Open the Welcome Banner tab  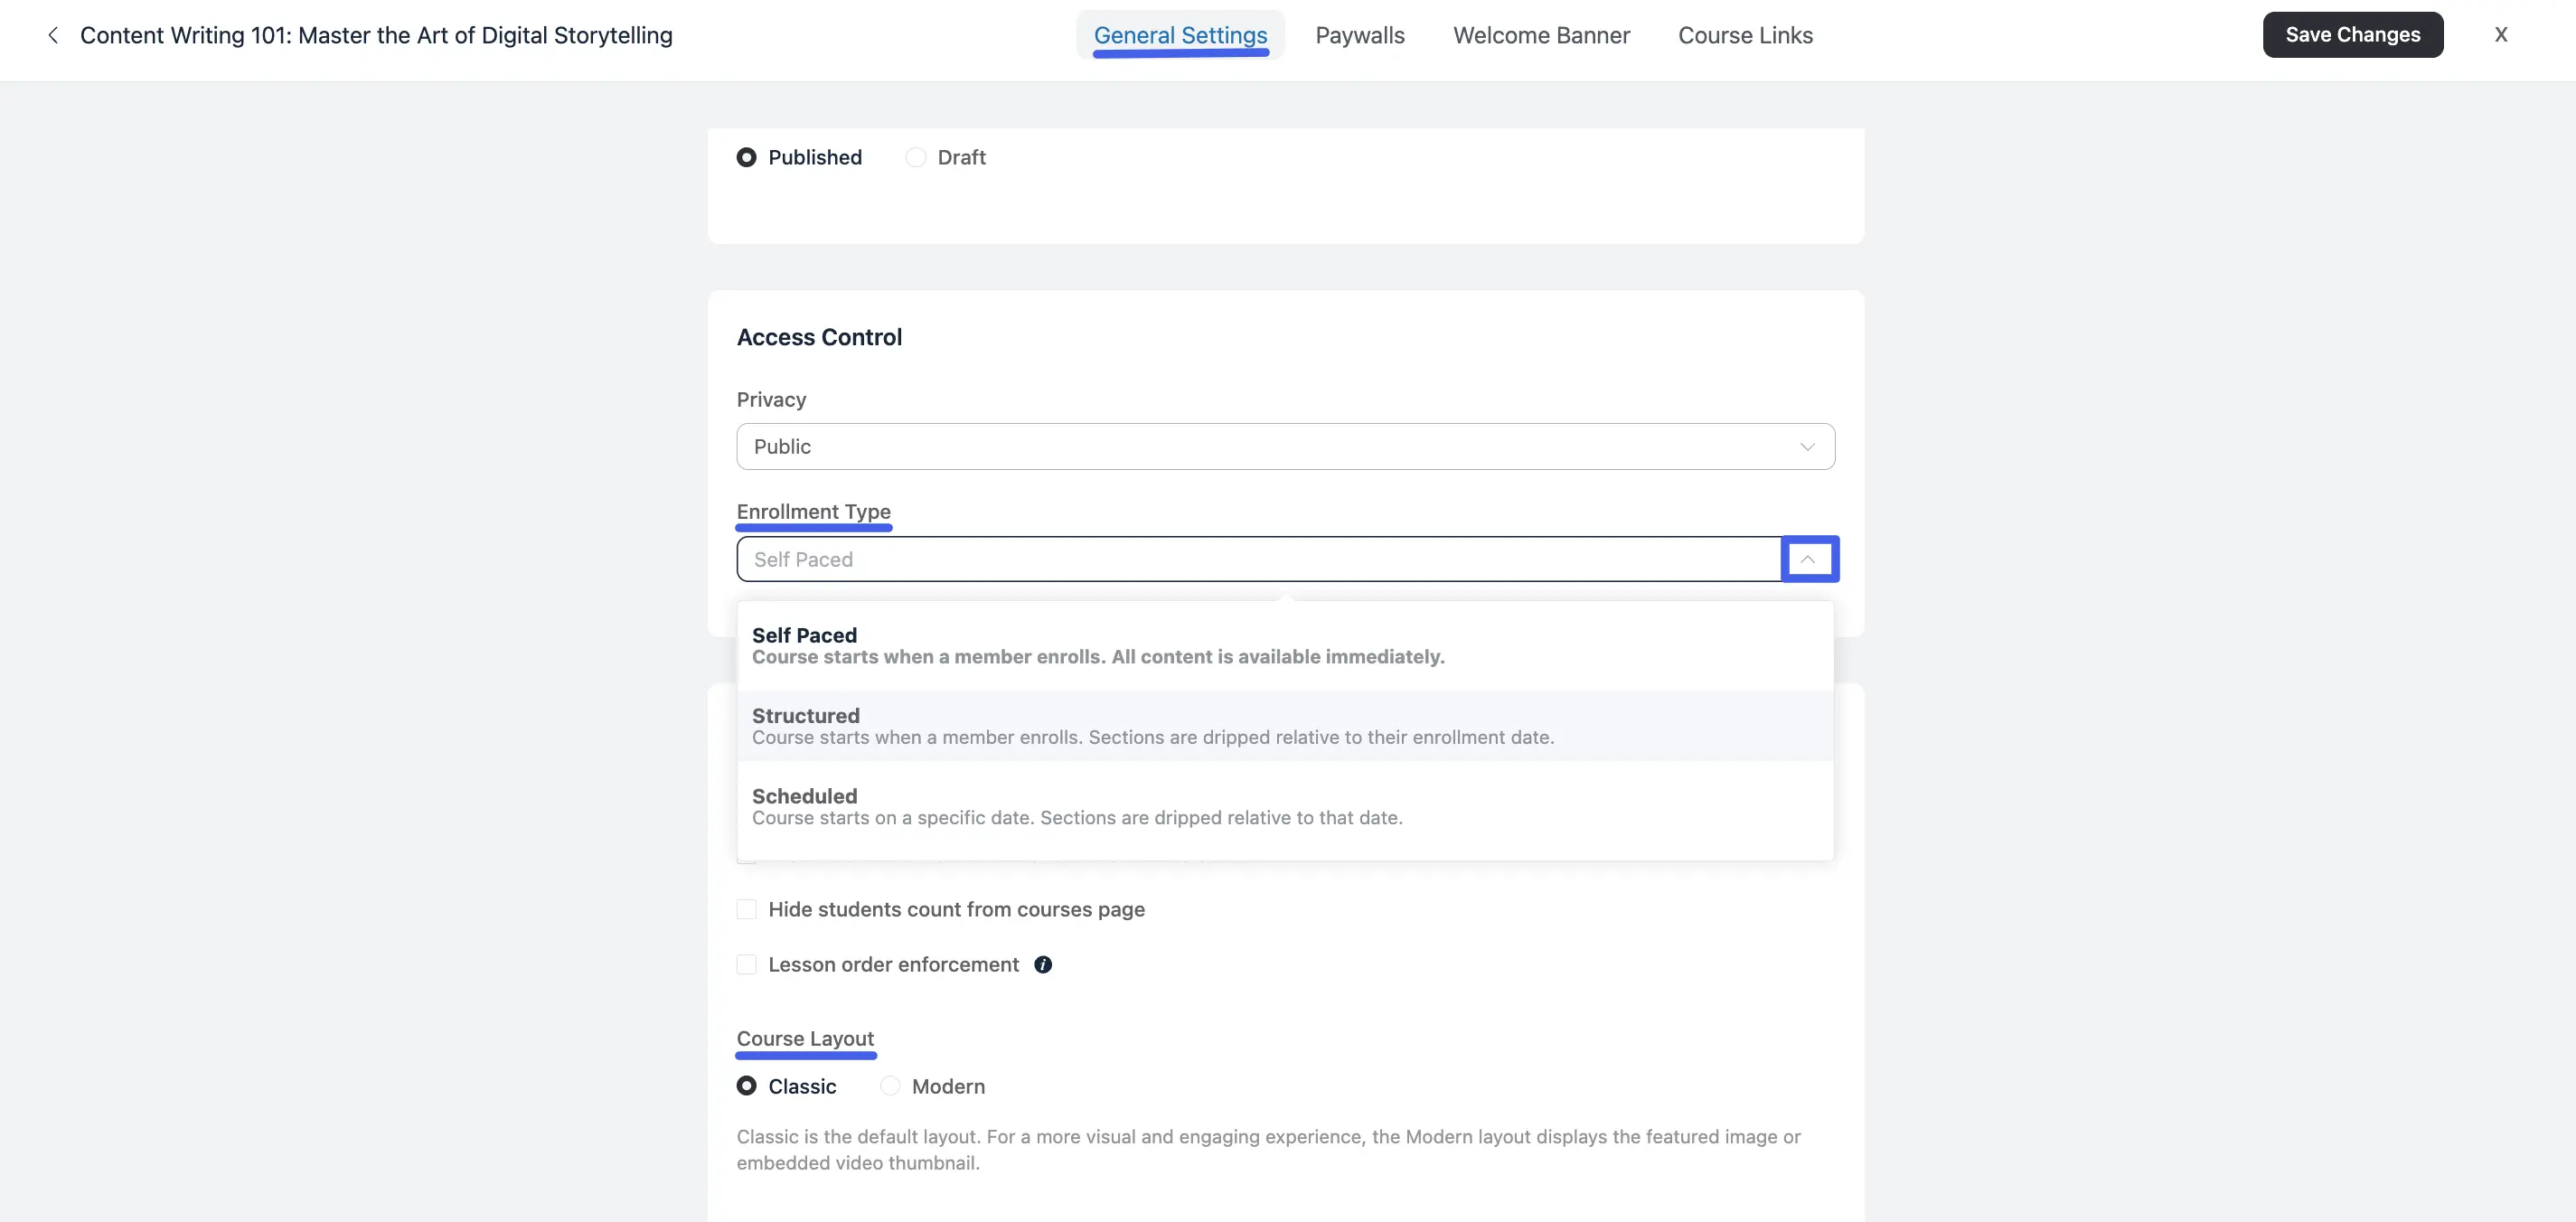click(1541, 35)
